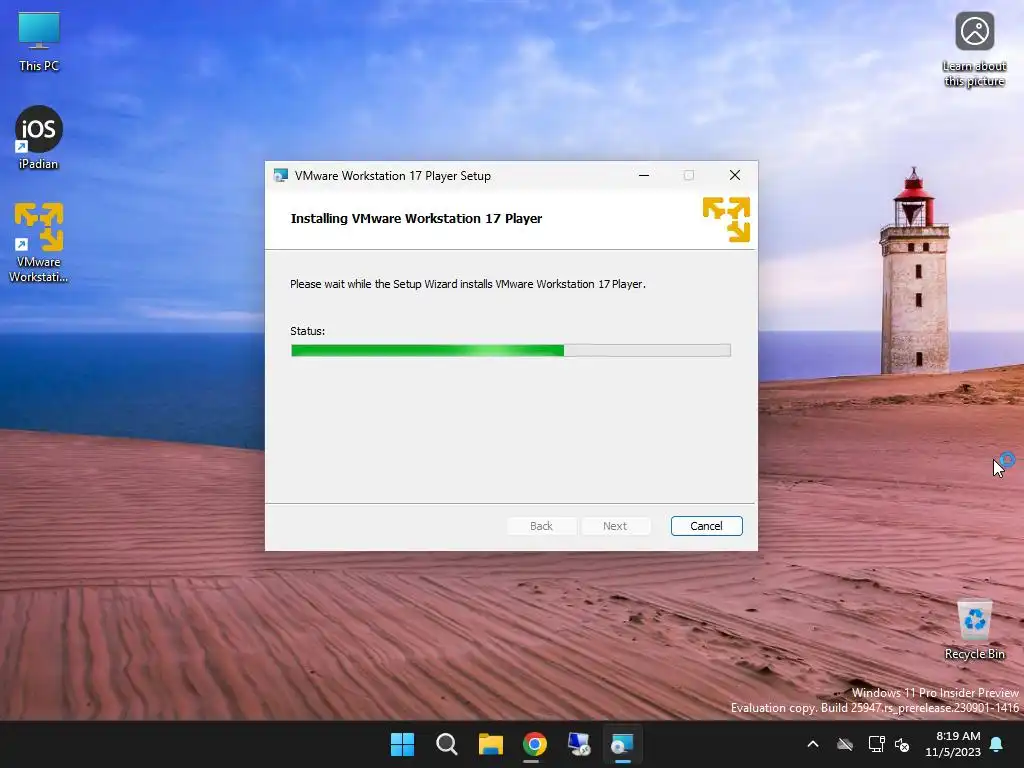
Task: Open File Explorer from taskbar
Action: 490,744
